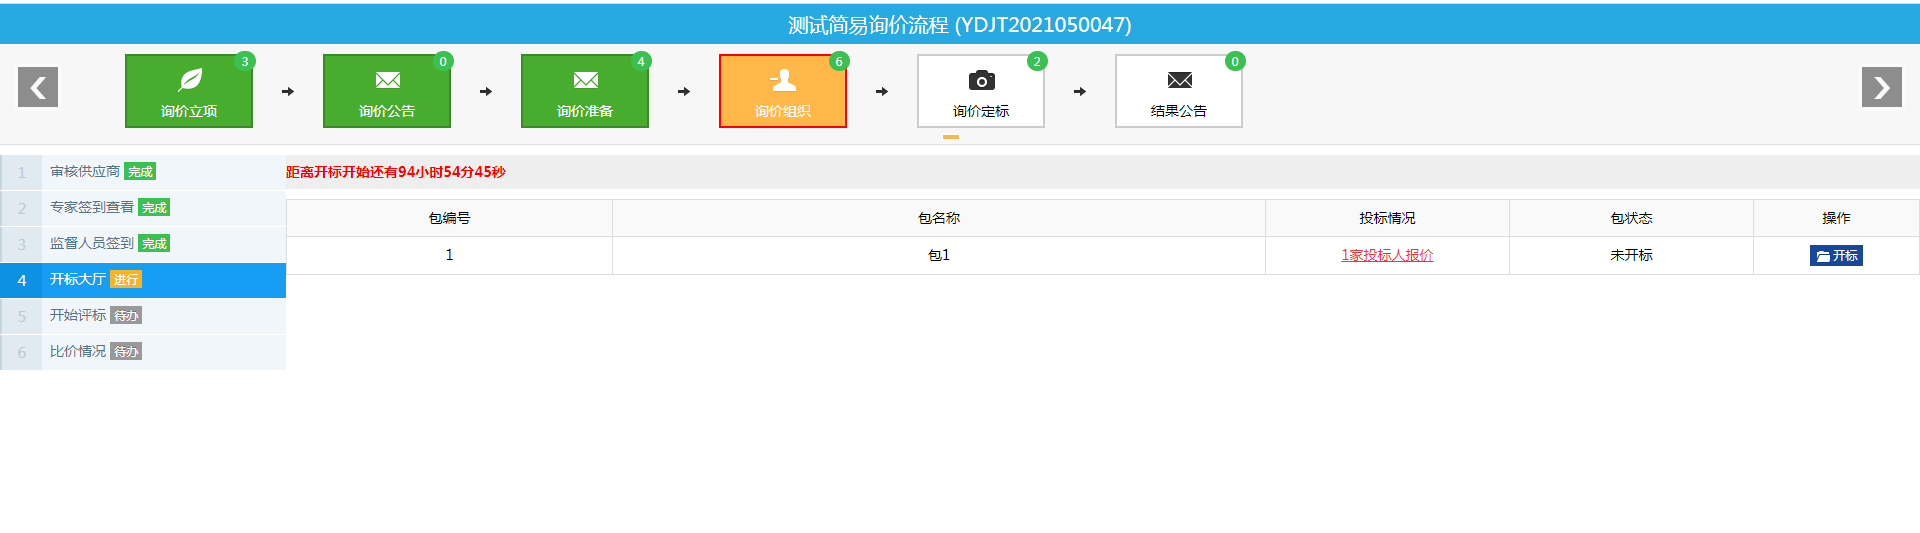Select the 询价组织 step tile

point(782,91)
